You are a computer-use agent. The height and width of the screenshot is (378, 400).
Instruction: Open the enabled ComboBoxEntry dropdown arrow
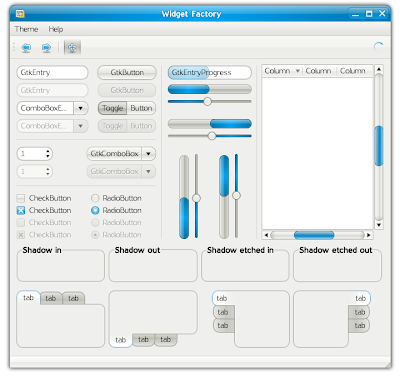tap(81, 108)
